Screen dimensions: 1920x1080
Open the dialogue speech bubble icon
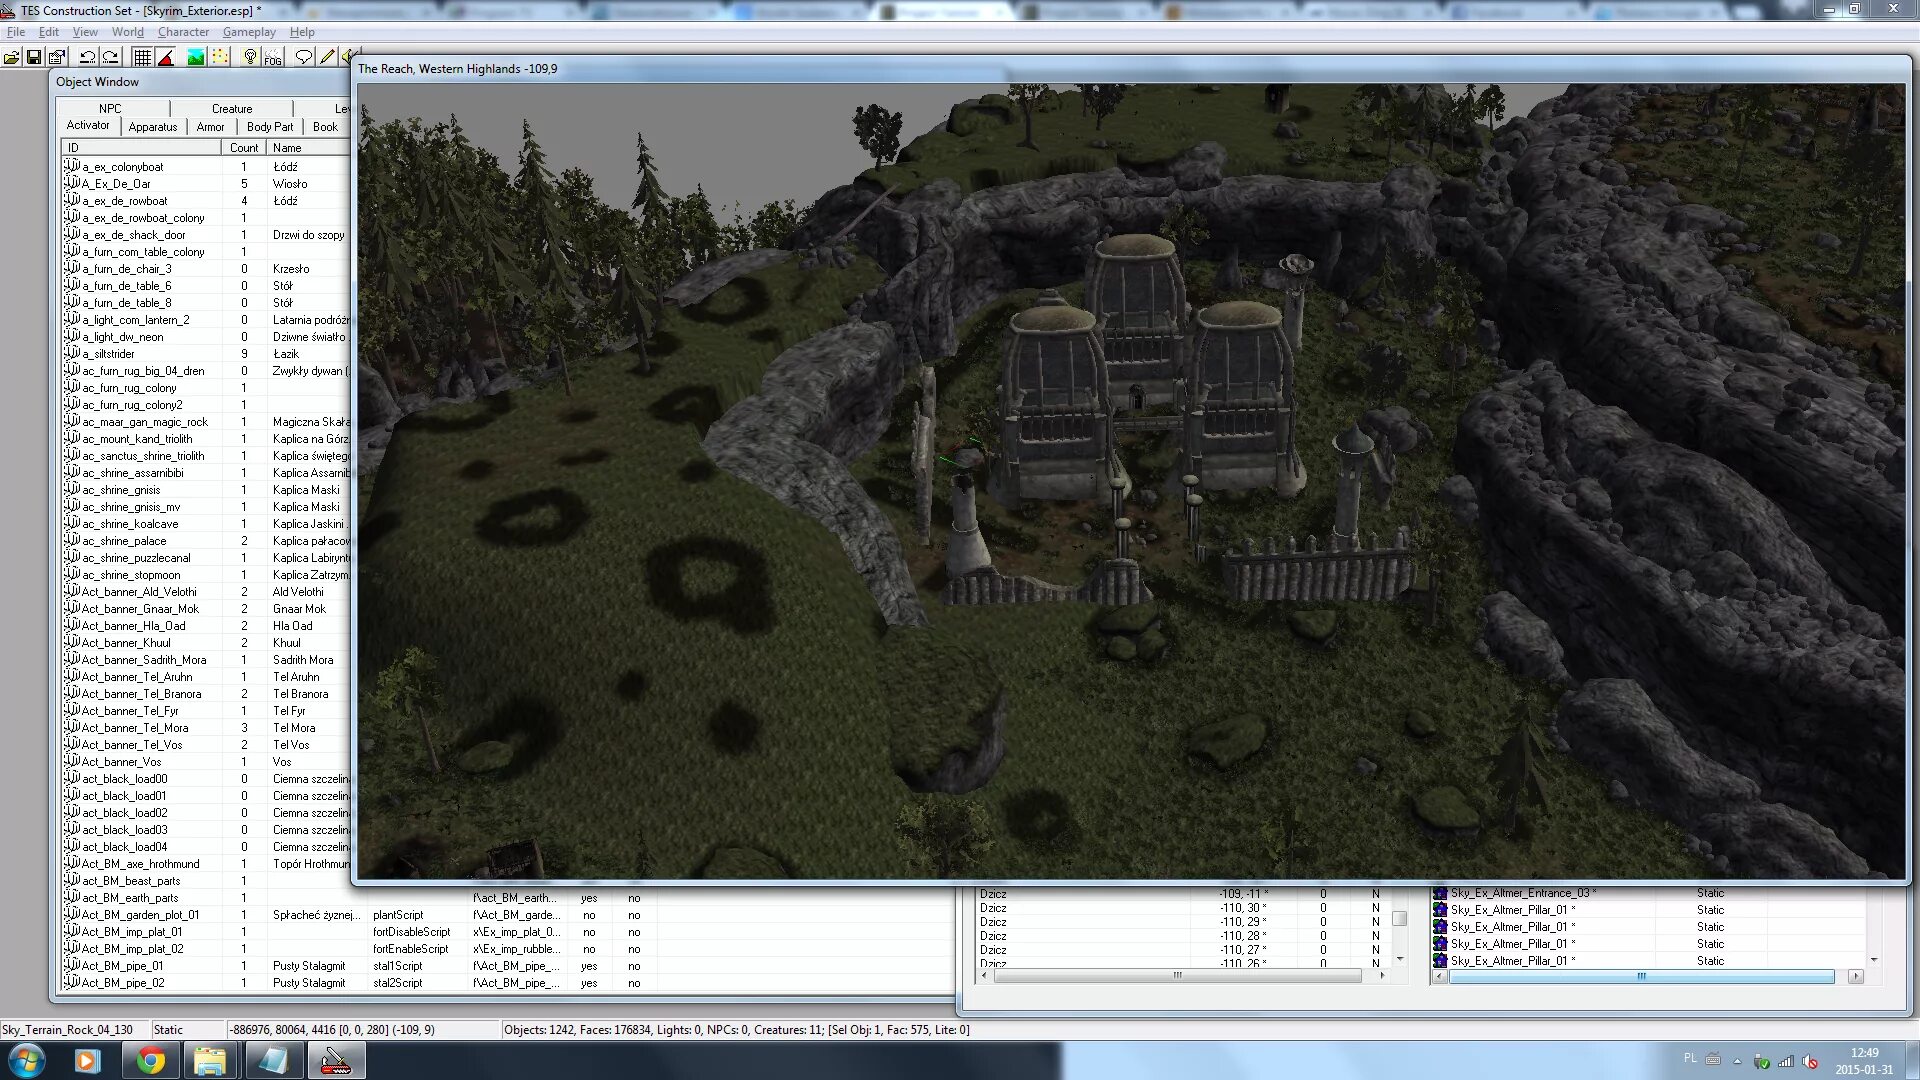coord(303,57)
